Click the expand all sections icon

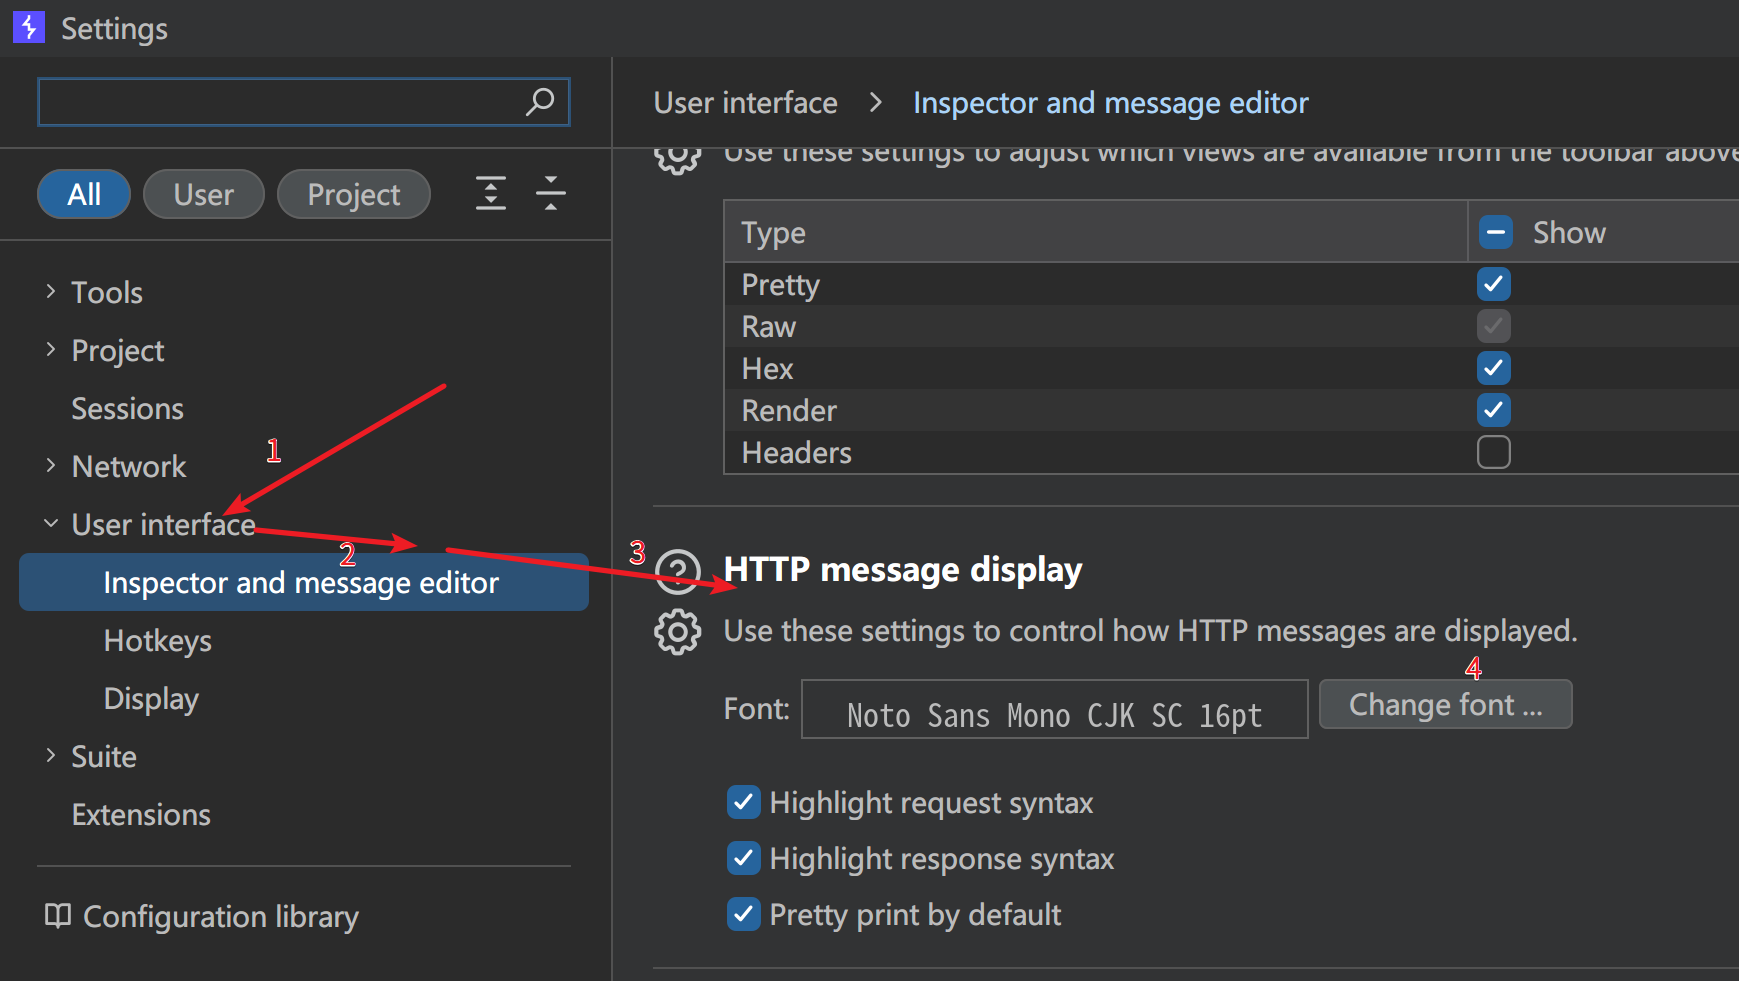(x=490, y=193)
